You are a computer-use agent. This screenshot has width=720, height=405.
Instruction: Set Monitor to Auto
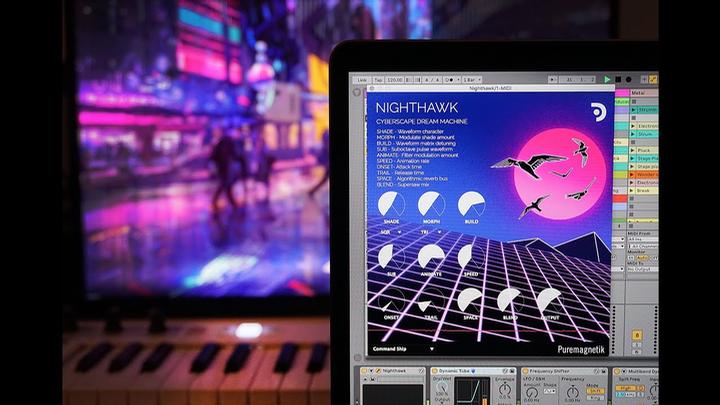(x=642, y=258)
